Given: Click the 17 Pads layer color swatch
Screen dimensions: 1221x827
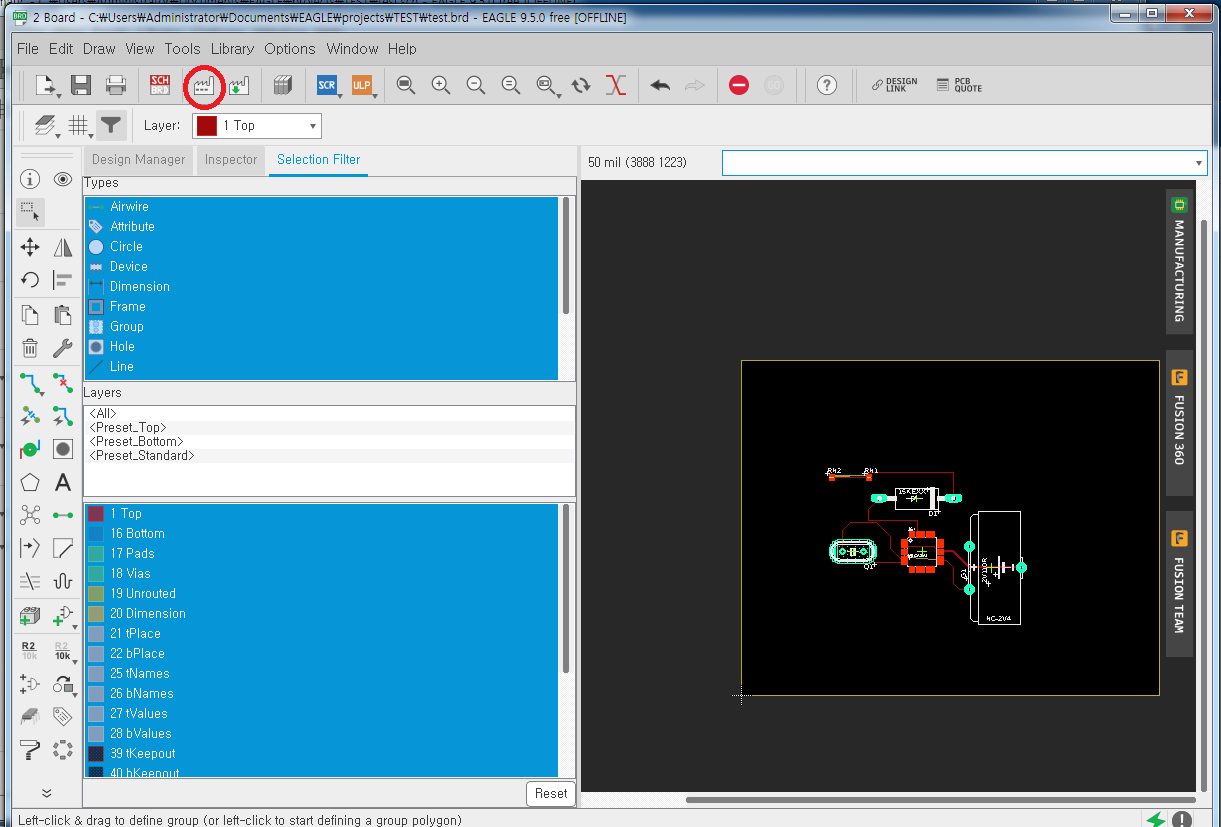Looking at the screenshot, I should pos(96,553).
